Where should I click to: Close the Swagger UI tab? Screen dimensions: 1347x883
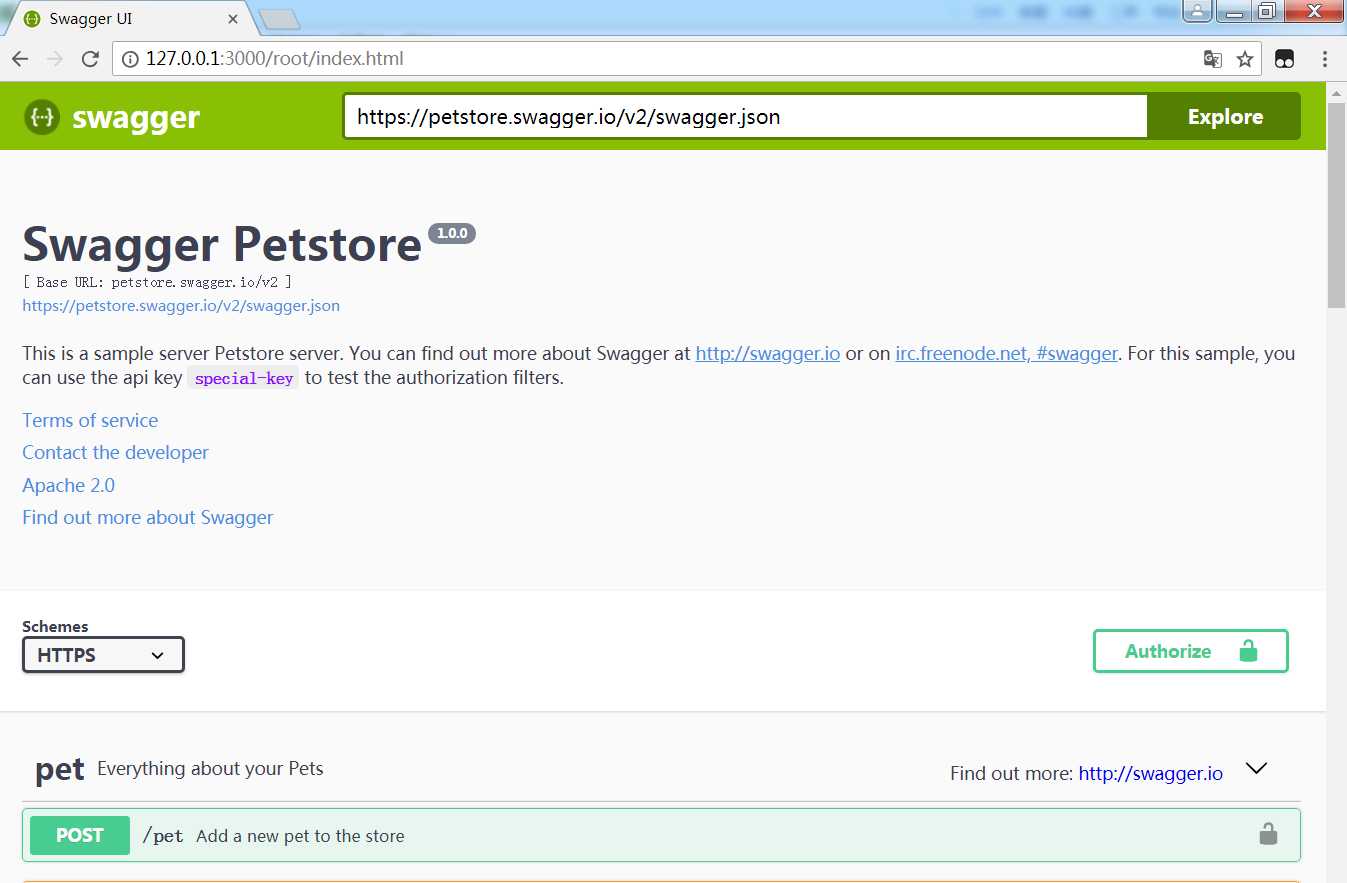(234, 18)
